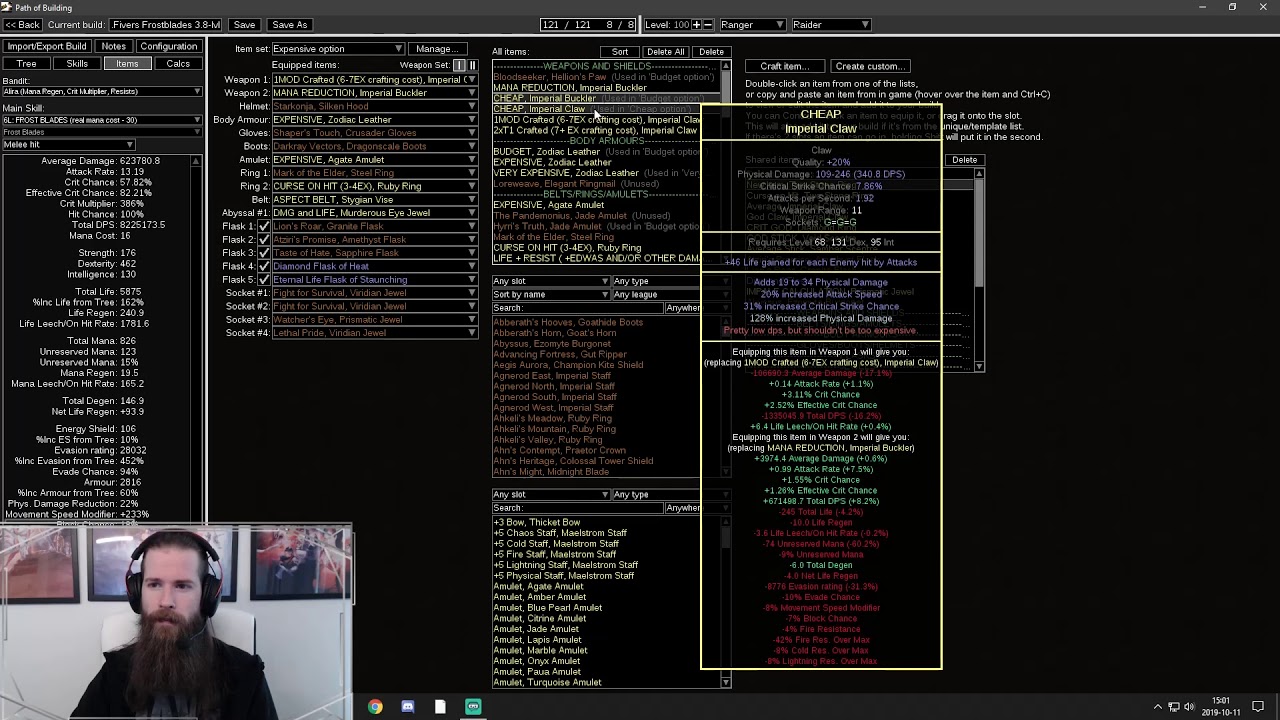Screen dimensions: 1280x720
Task: Toggle Flask 4 Diamond Flask checkbox
Action: point(264,266)
